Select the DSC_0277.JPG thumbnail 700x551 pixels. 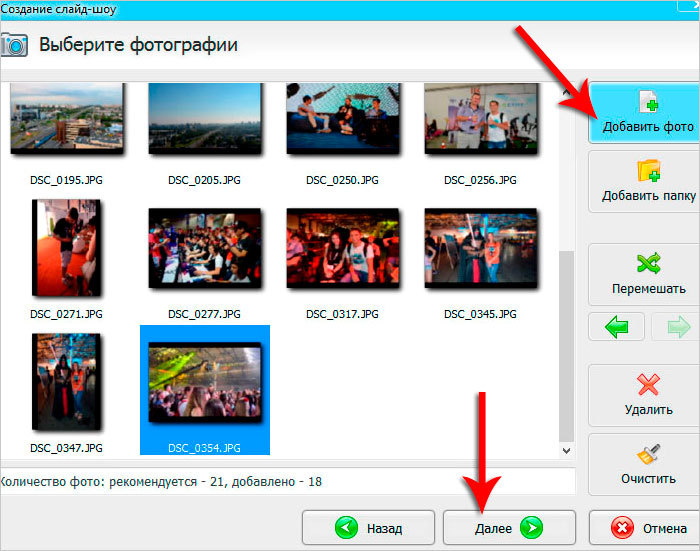pos(205,248)
